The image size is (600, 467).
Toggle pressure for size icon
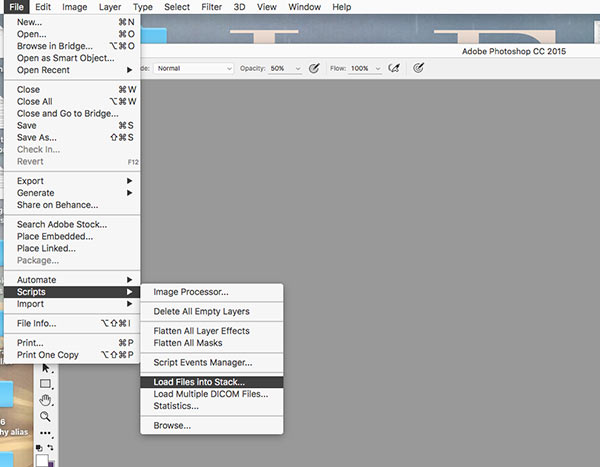pos(418,68)
